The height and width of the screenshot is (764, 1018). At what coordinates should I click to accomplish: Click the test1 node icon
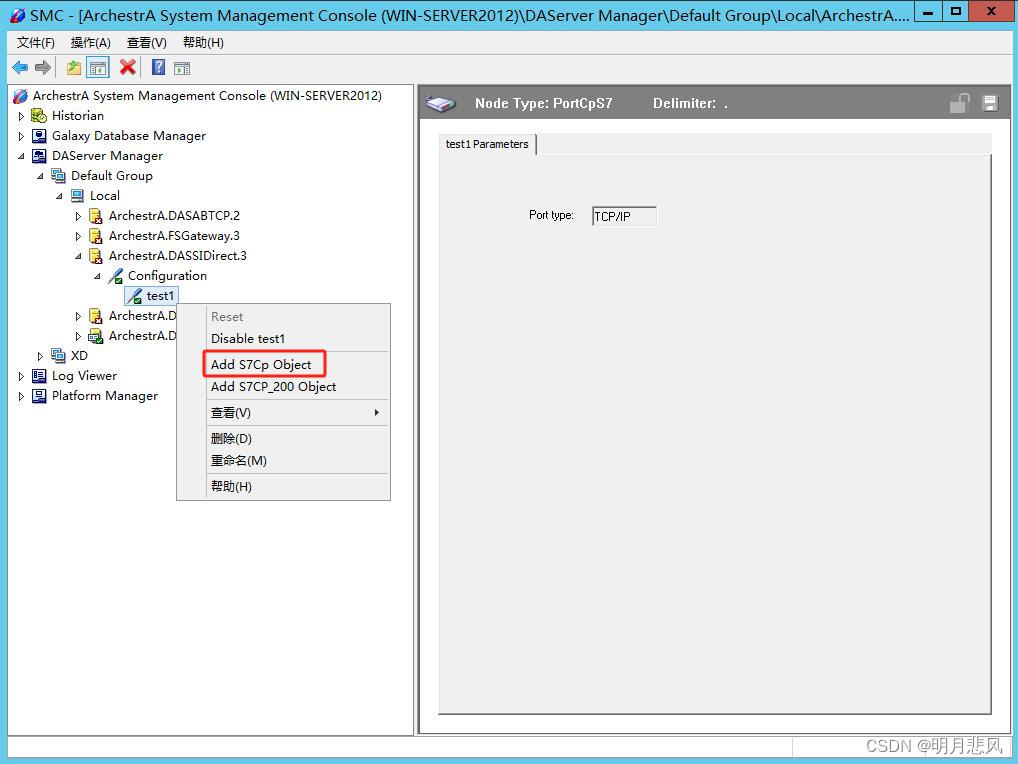click(134, 296)
